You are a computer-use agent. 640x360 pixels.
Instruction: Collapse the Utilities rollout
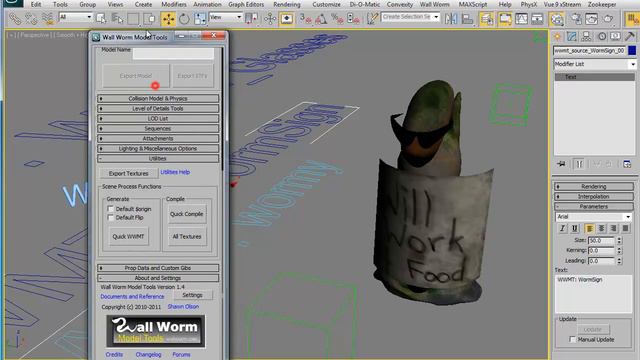(158, 158)
